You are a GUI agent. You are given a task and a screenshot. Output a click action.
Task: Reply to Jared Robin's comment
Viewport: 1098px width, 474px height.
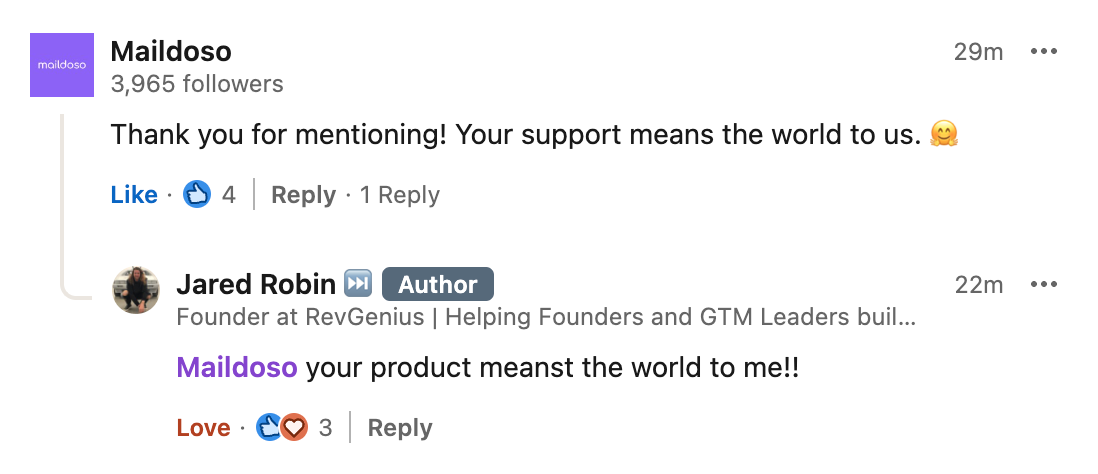[400, 428]
